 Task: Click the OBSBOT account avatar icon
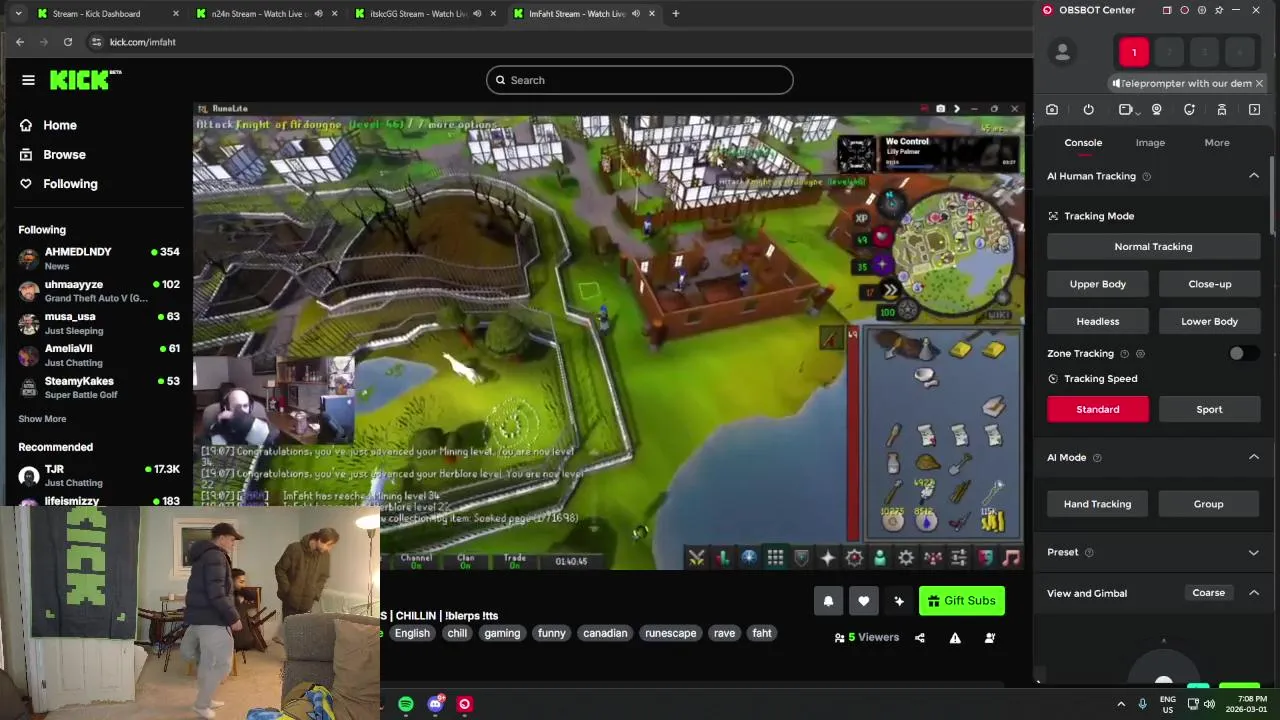(x=1063, y=52)
